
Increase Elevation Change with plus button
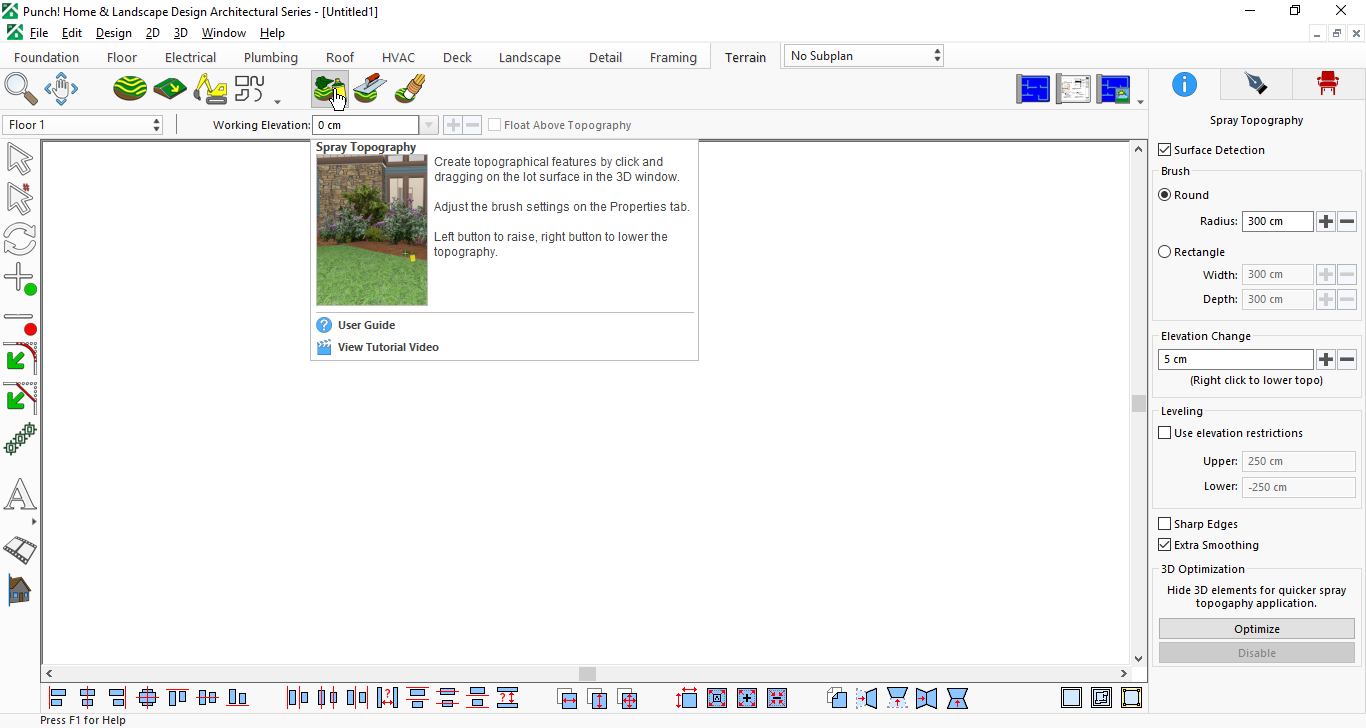[1326, 359]
